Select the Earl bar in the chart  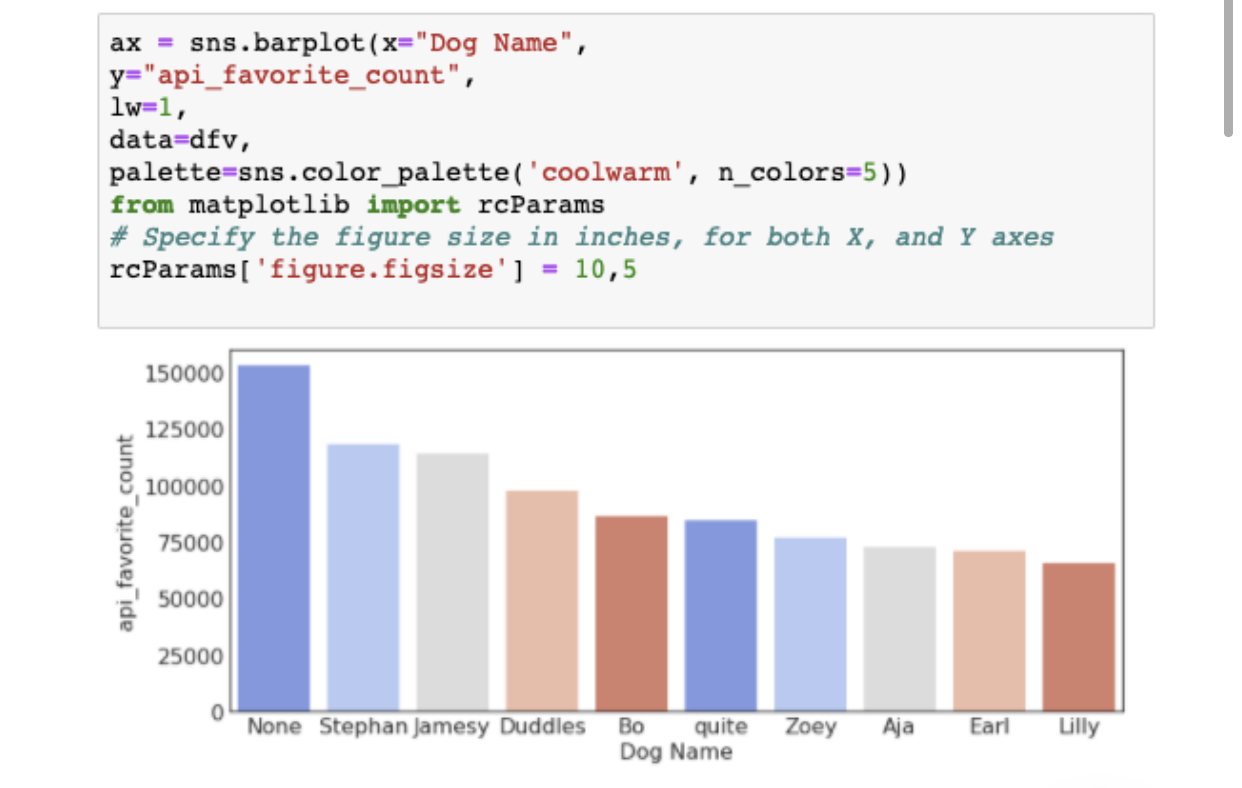pos(988,630)
